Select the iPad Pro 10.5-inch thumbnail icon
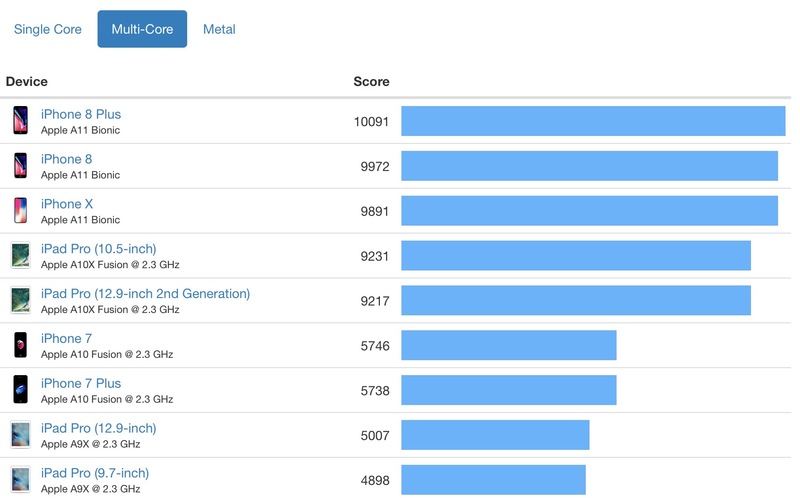The width and height of the screenshot is (800, 498). pos(20,255)
